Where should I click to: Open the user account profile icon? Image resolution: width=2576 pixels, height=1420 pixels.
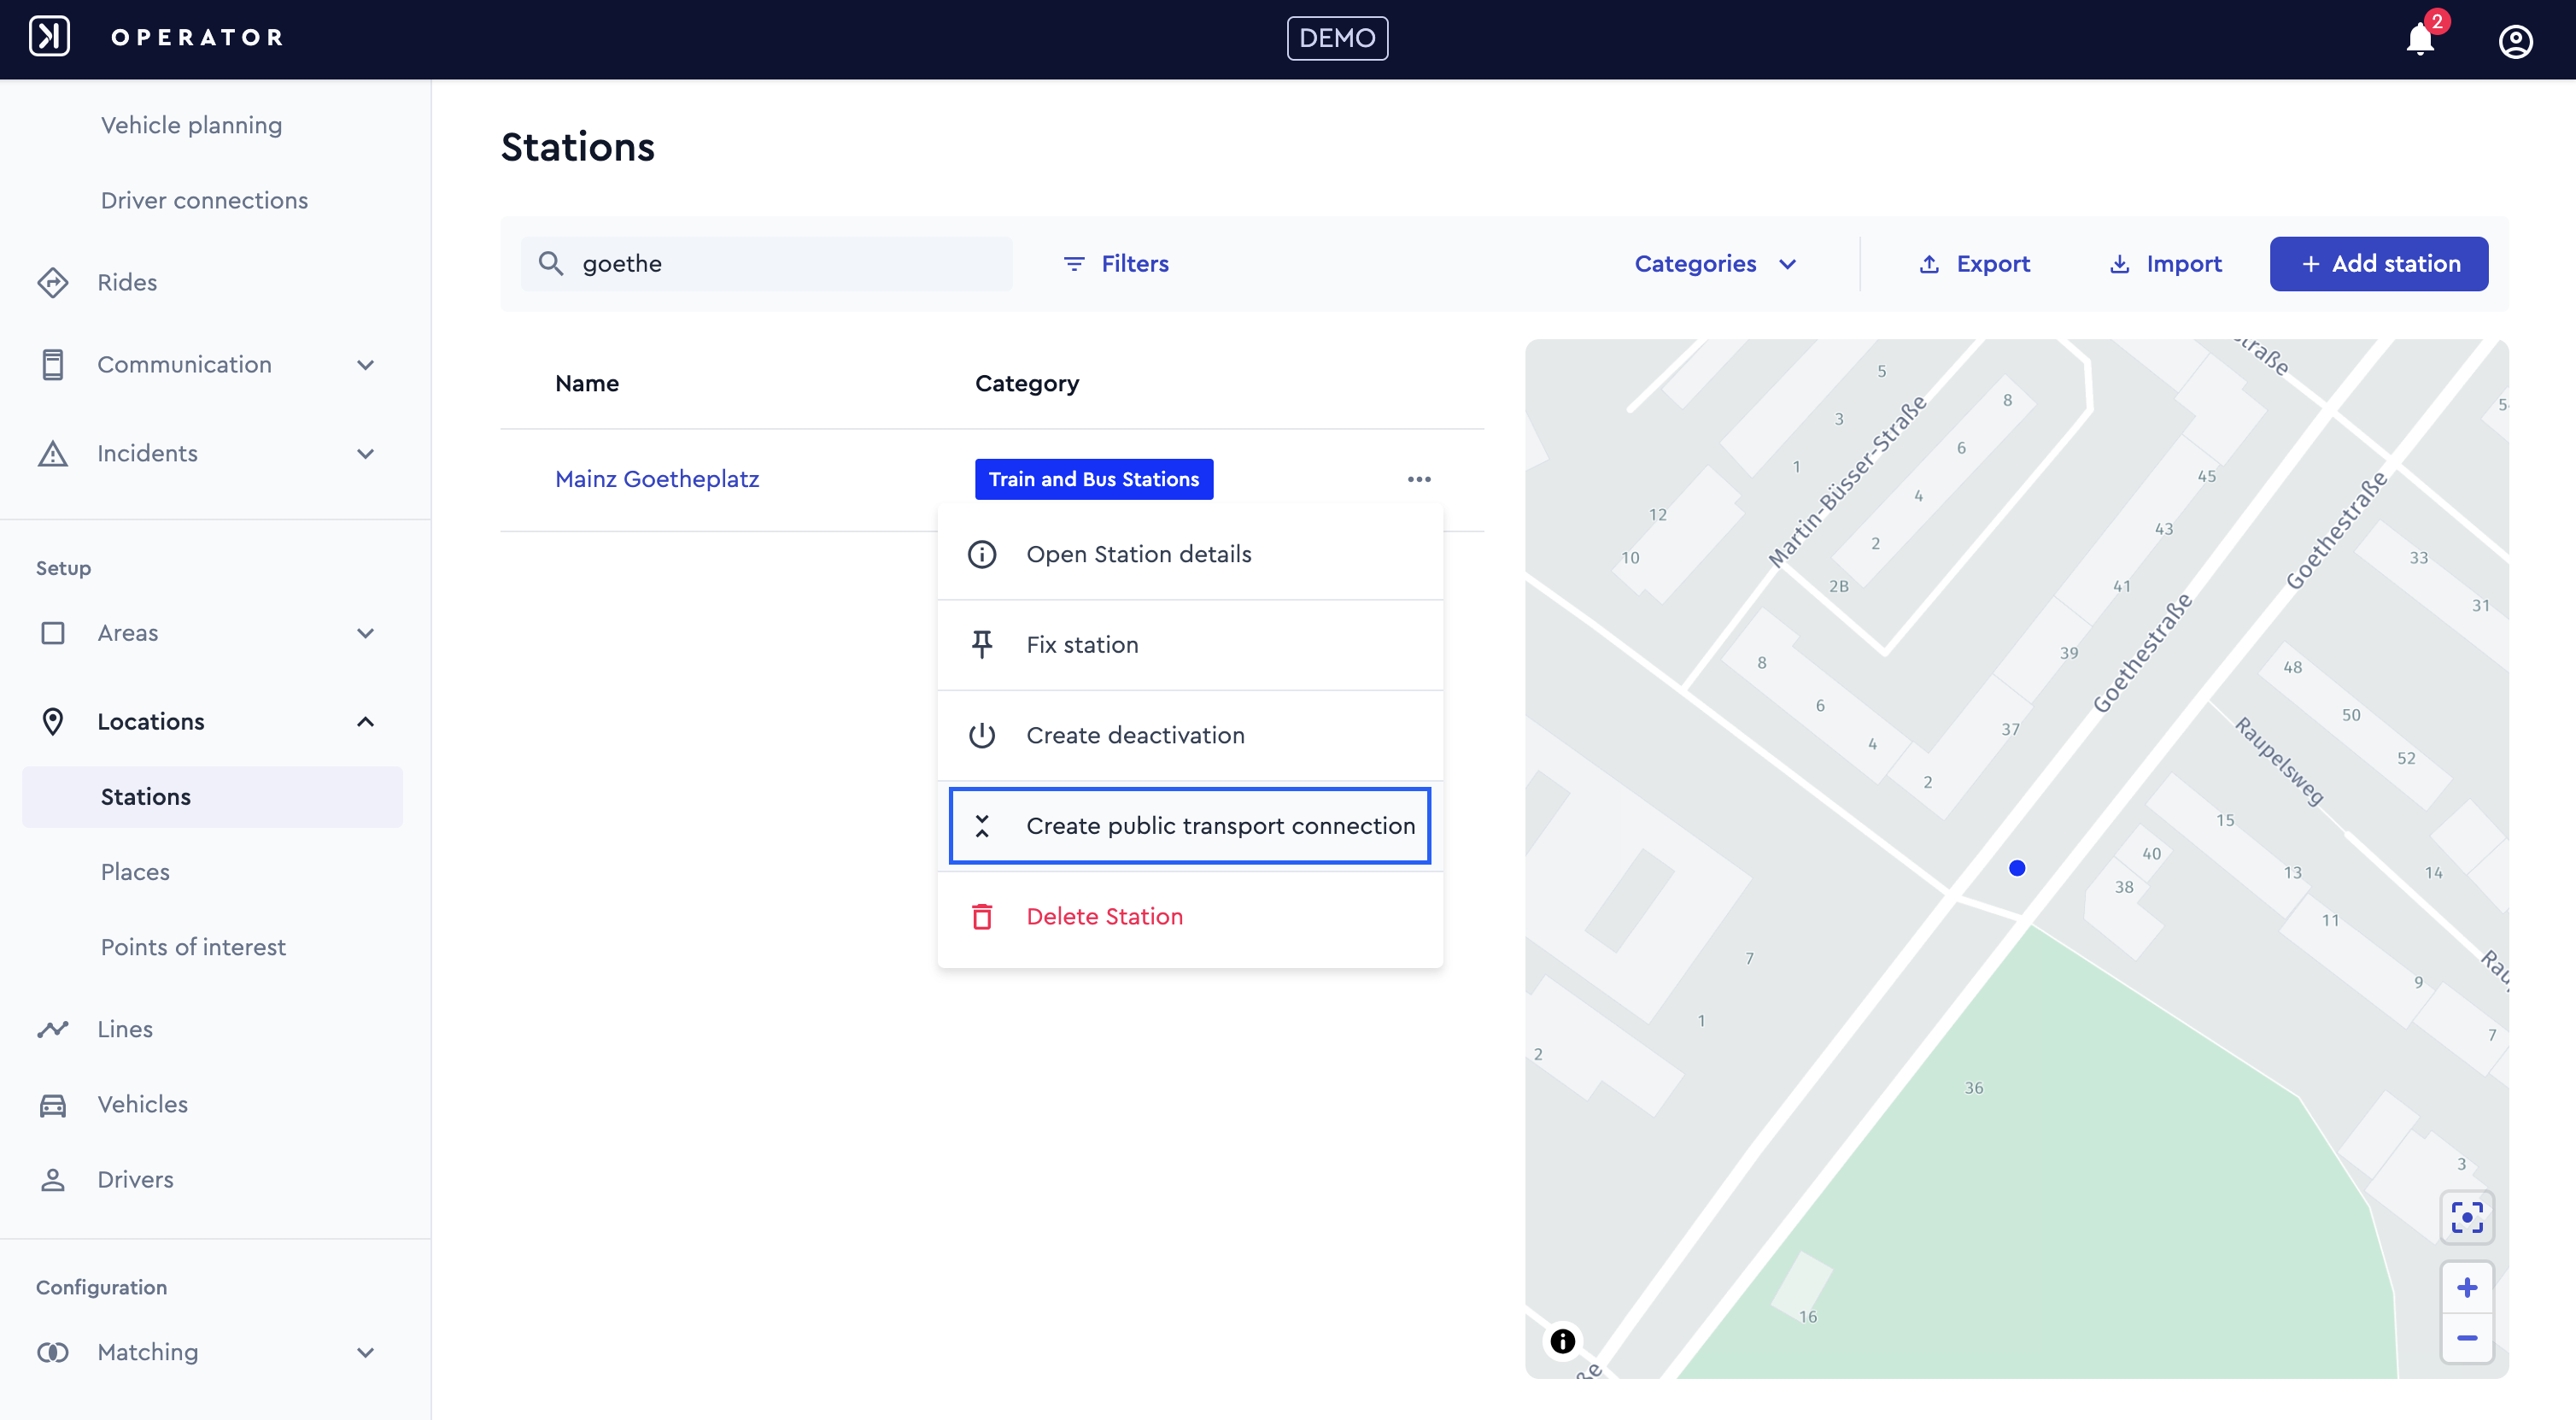click(x=2515, y=41)
